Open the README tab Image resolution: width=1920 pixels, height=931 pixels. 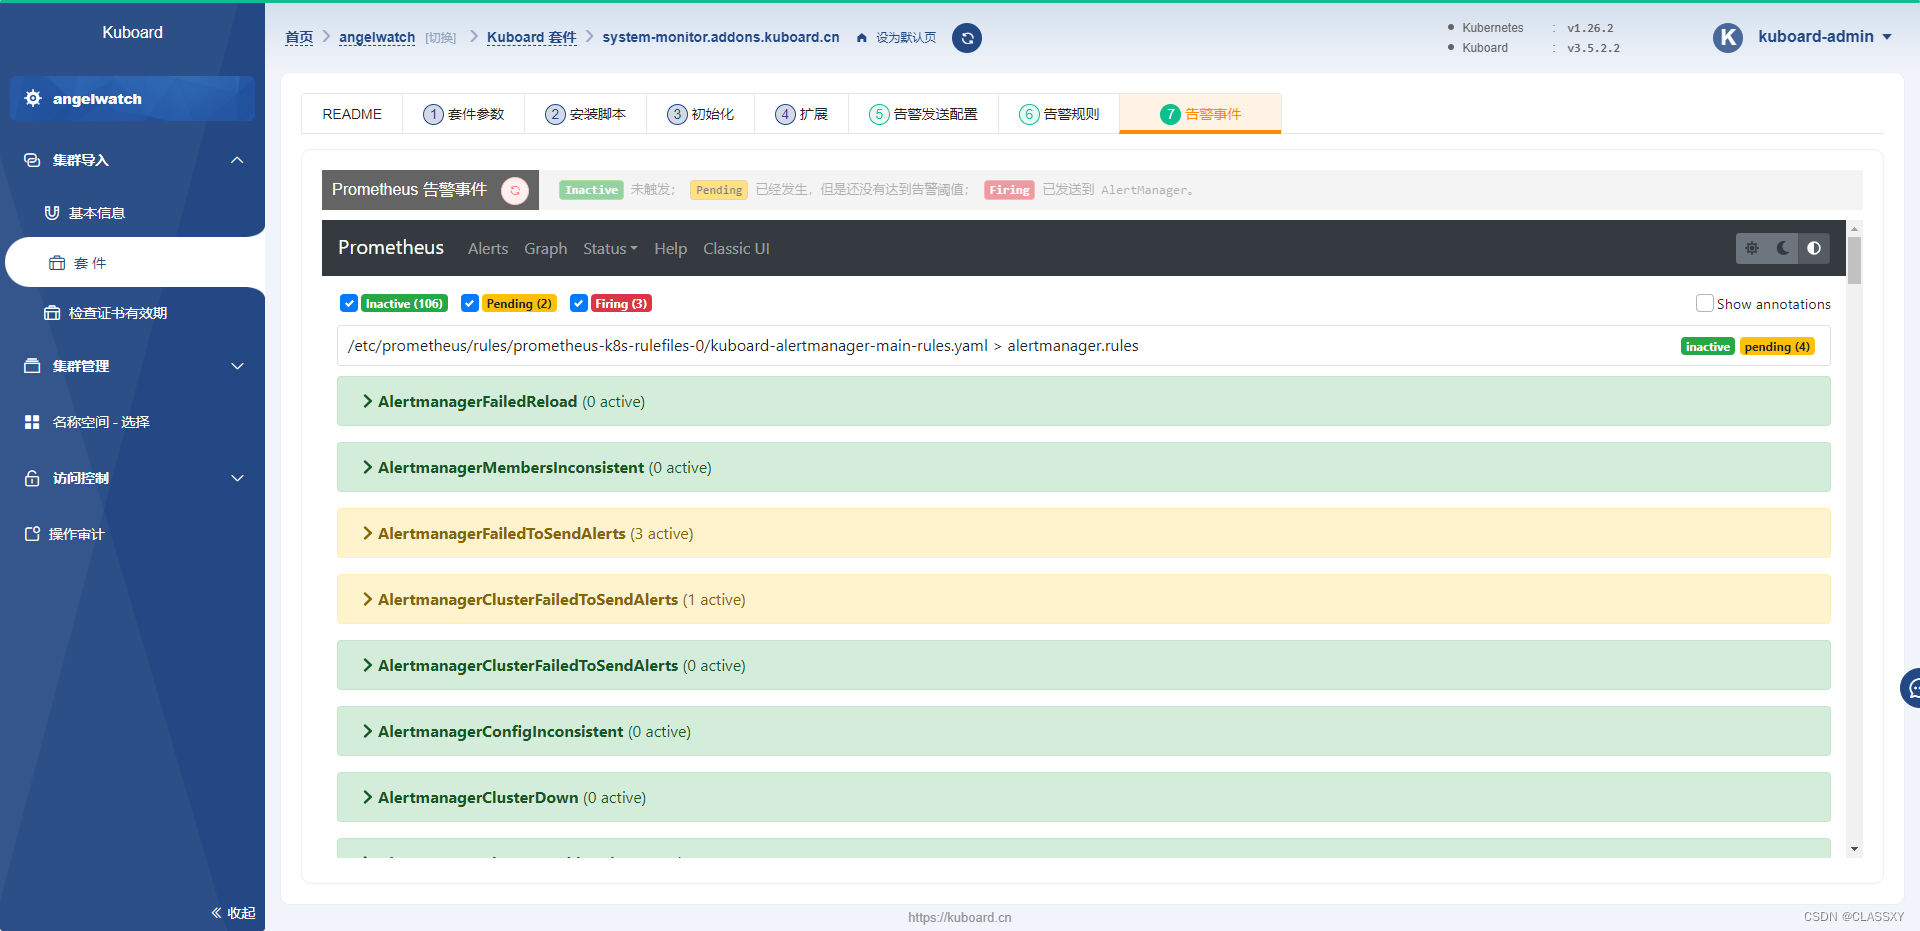pyautogui.click(x=352, y=114)
